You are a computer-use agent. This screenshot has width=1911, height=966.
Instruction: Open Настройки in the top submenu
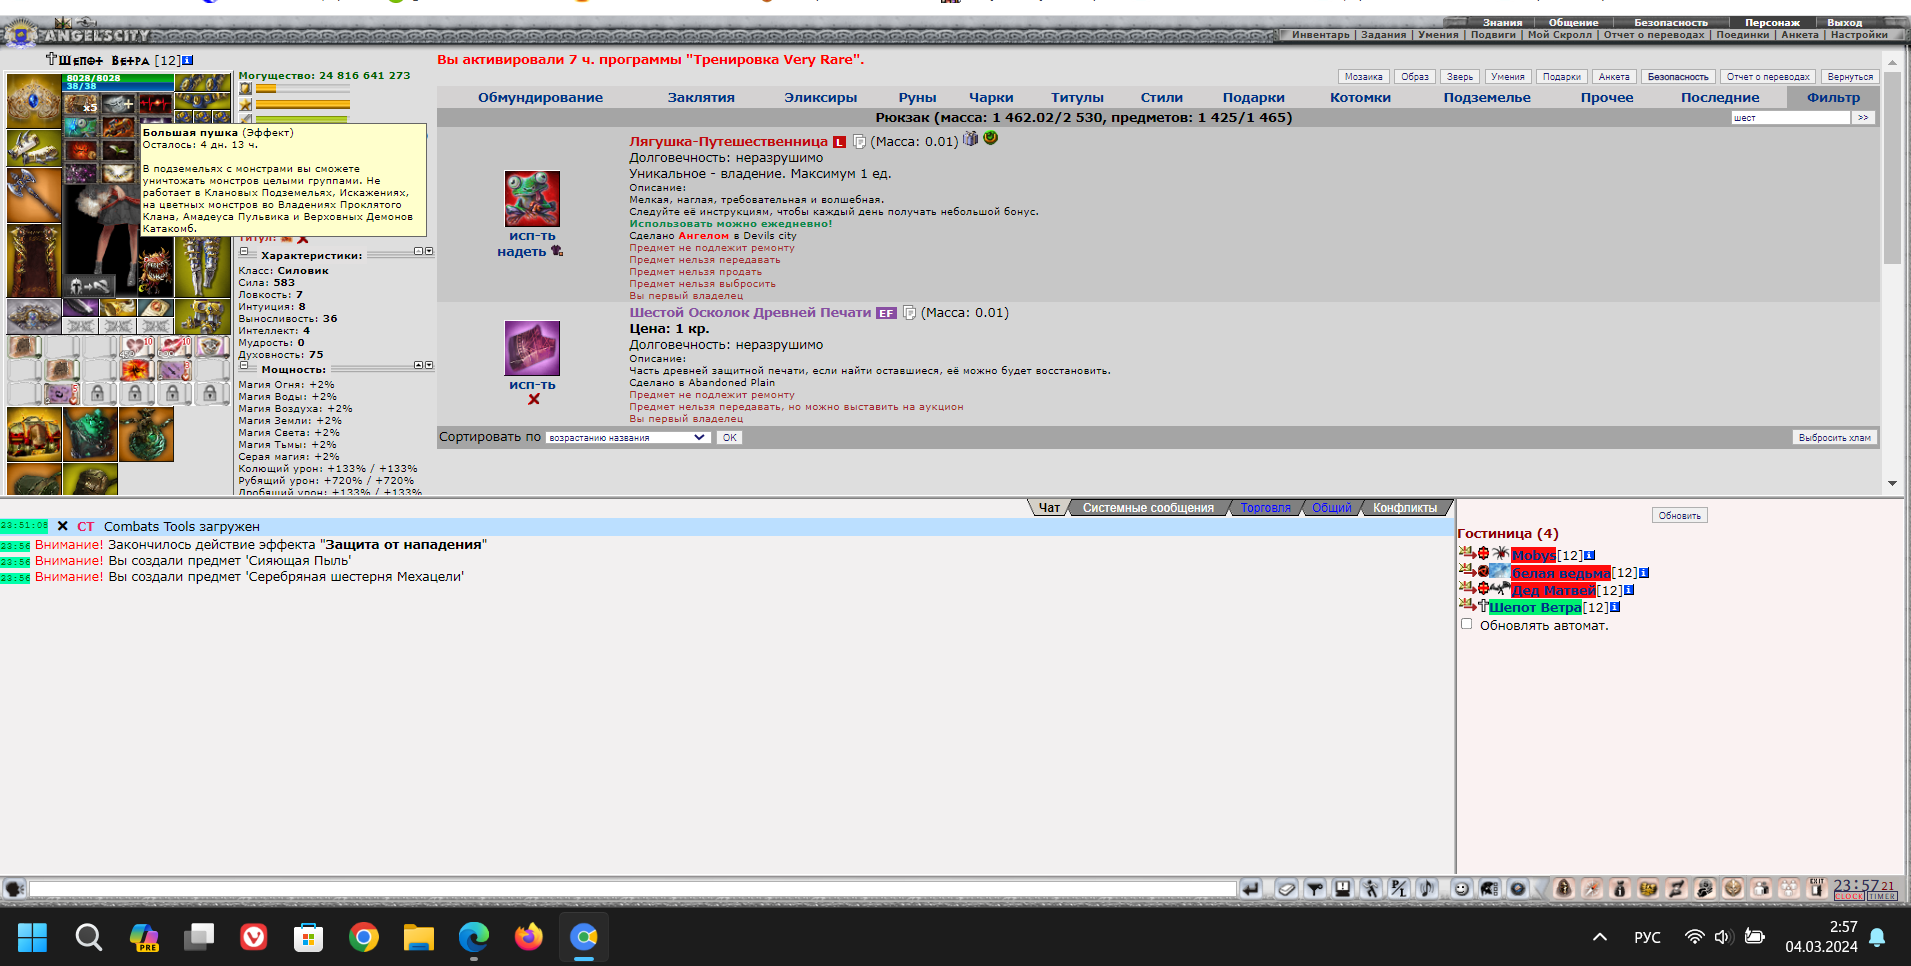pyautogui.click(x=1859, y=34)
